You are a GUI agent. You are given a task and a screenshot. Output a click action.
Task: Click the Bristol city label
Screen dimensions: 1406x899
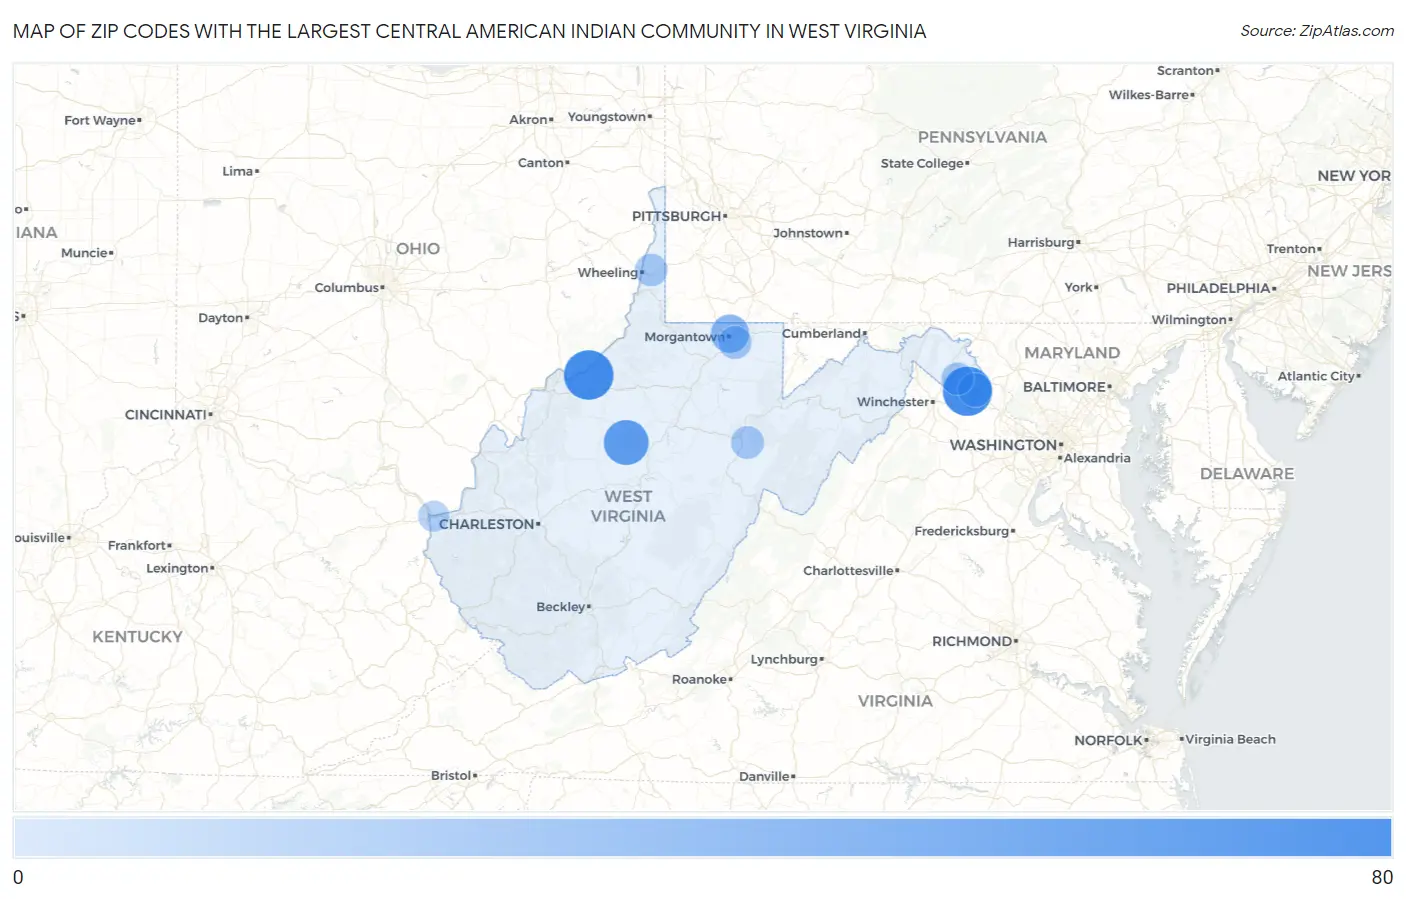click(451, 776)
